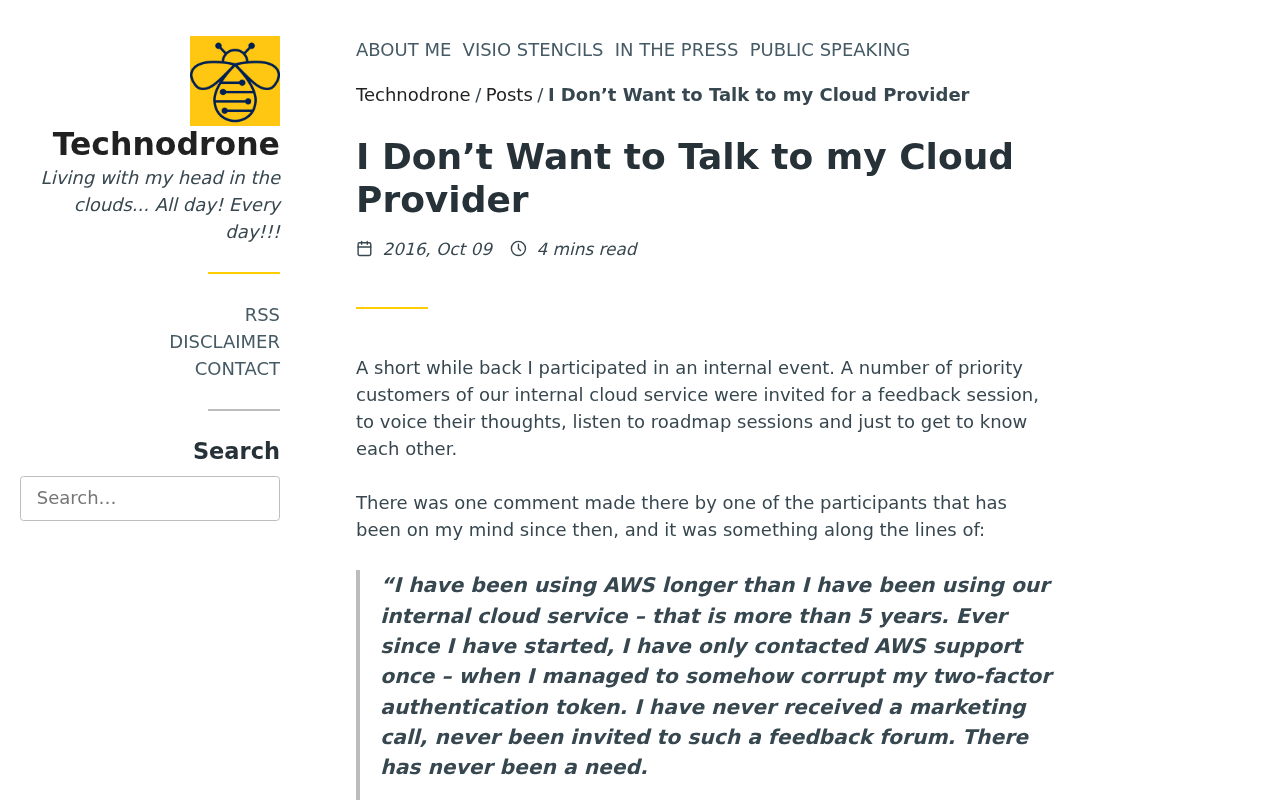Click inside the Search input box
Viewport: 1280px width, 800px height.
tap(150, 499)
